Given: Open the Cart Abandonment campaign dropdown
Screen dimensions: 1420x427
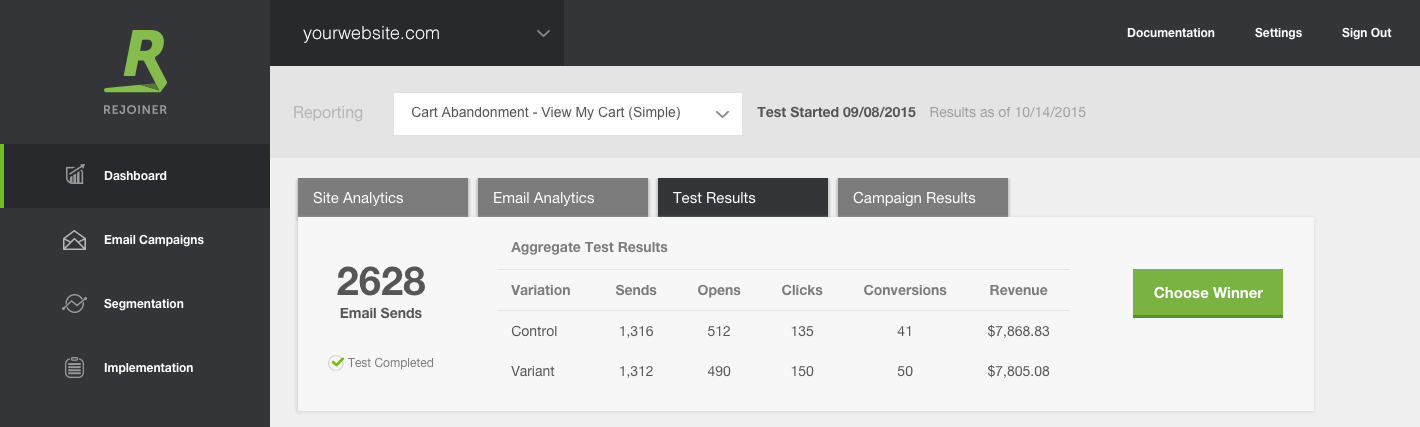Looking at the screenshot, I should pos(567,113).
